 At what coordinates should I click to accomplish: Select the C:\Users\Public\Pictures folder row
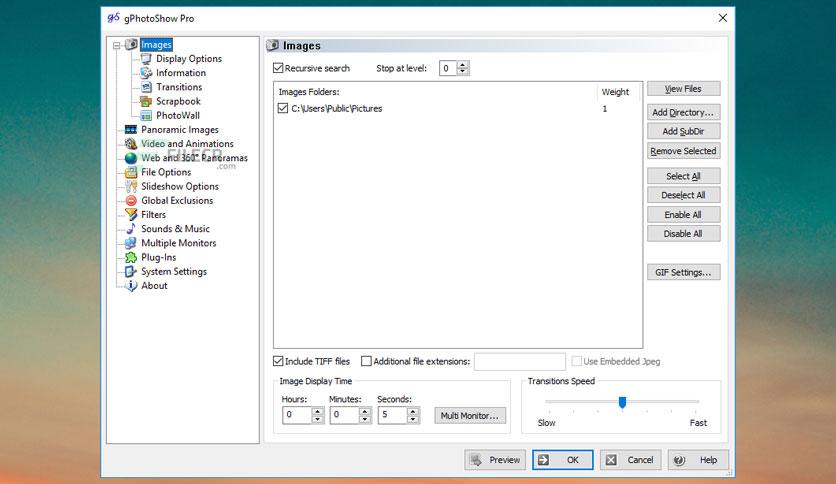pyautogui.click(x=457, y=108)
